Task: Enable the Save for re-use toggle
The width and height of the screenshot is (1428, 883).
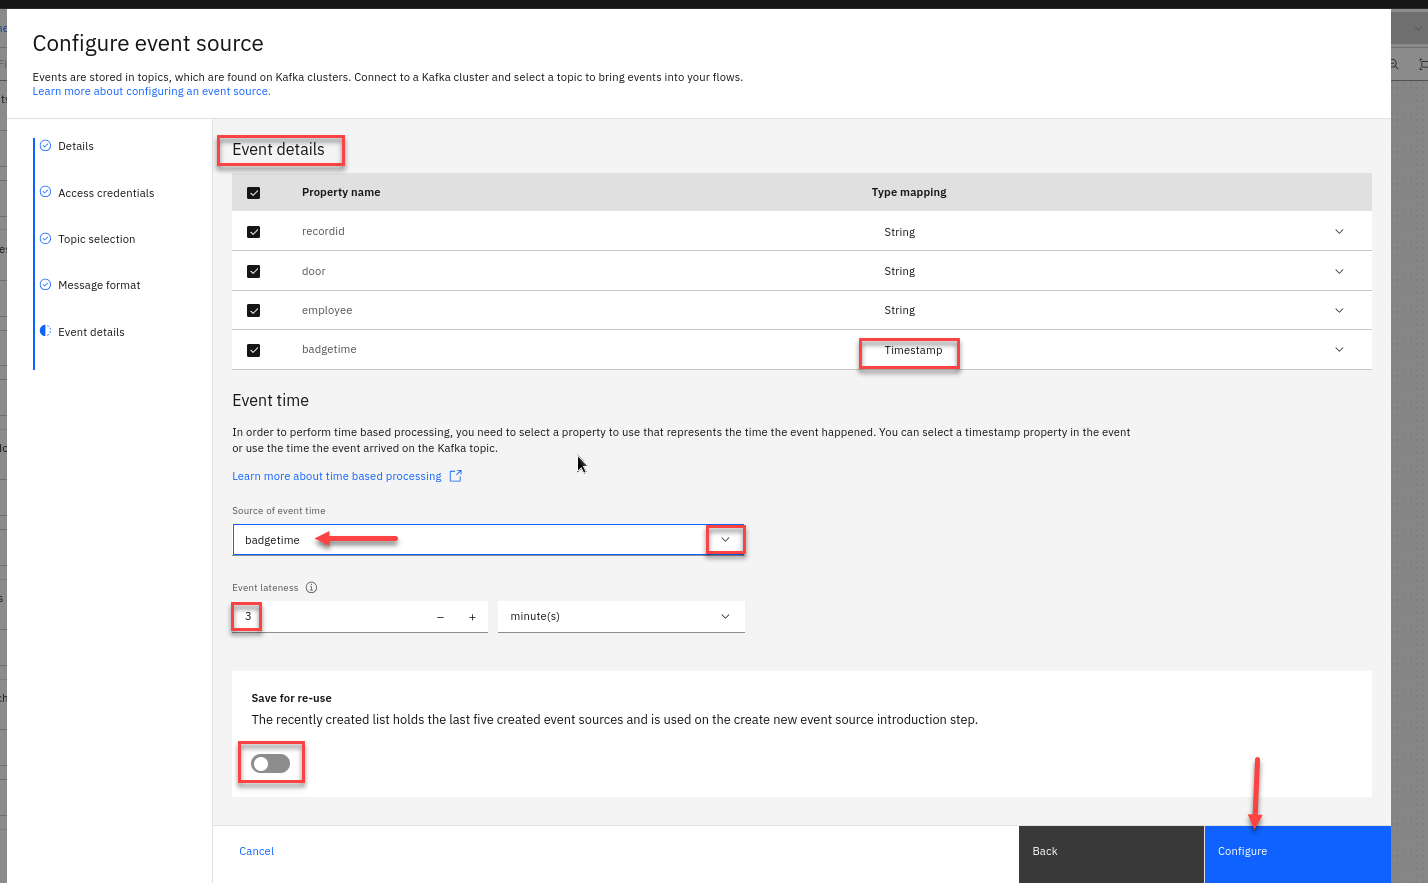Action: [x=271, y=764]
